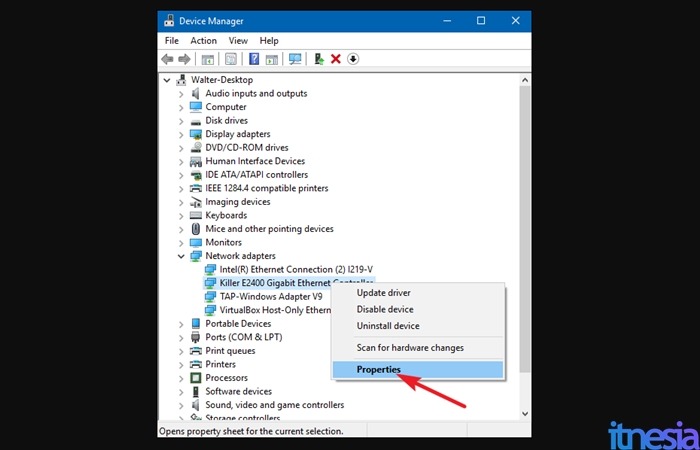Click the Printers category icon
The width and height of the screenshot is (700, 450).
(x=196, y=364)
